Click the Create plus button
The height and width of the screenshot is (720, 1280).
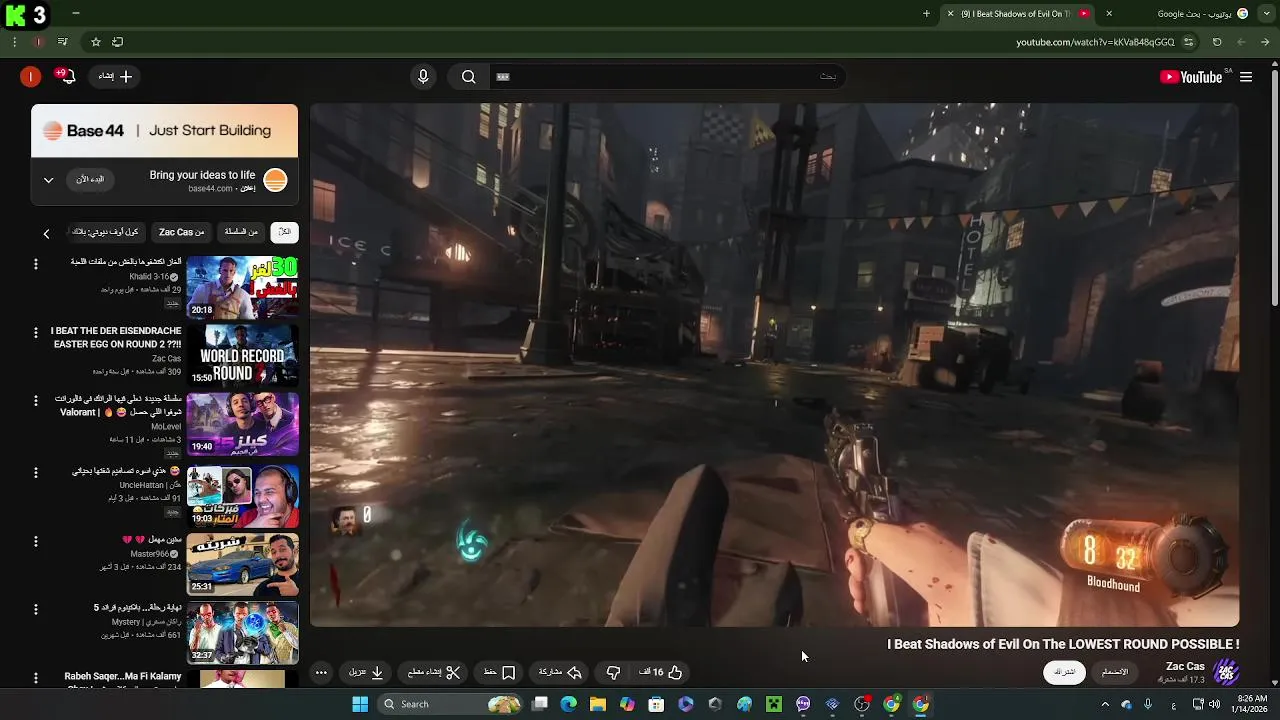point(116,77)
